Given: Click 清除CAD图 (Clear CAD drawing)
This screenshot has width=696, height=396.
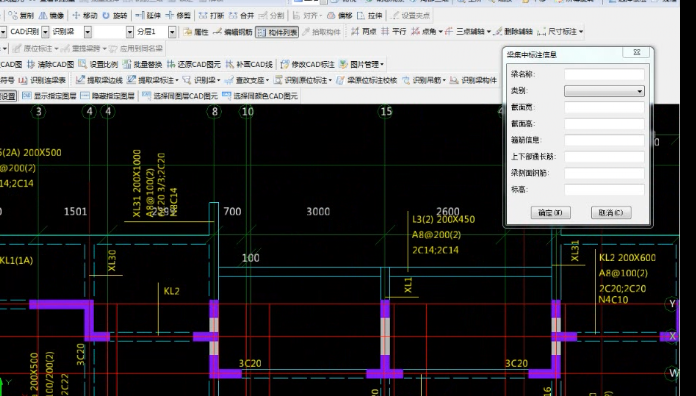Looking at the screenshot, I should pyautogui.click(x=51, y=64).
